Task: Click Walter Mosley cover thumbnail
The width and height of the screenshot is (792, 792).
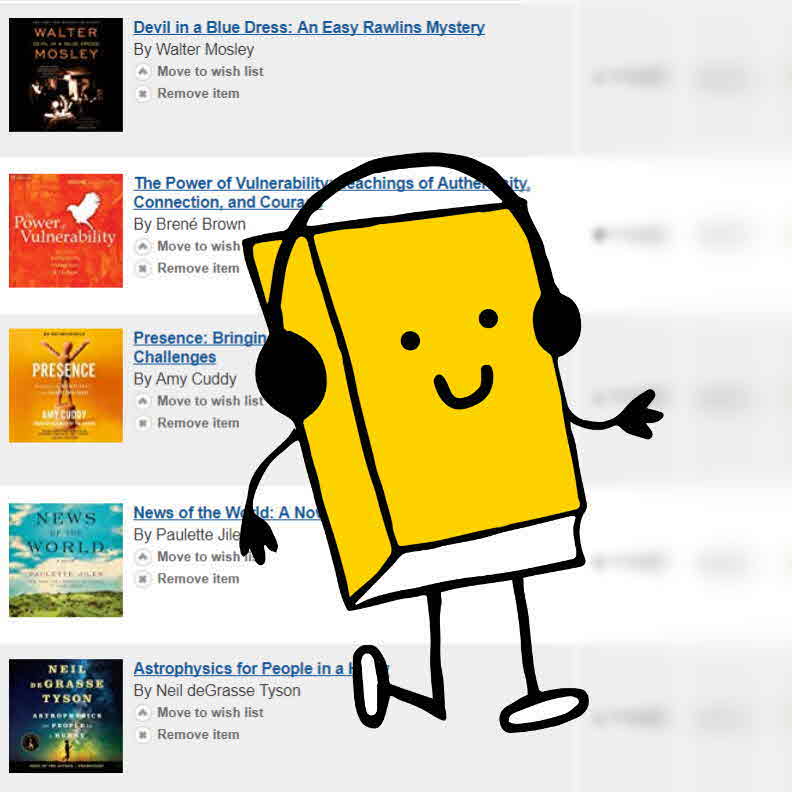Action: coord(66,75)
